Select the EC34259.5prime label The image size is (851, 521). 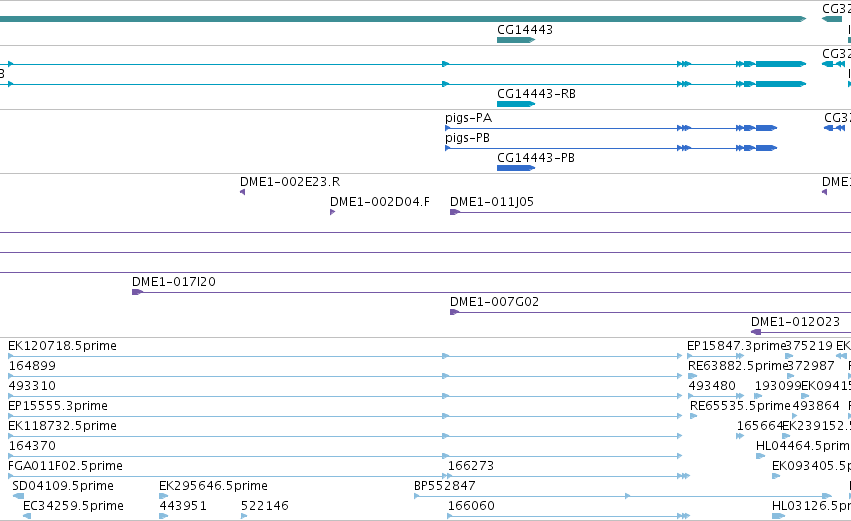(x=73, y=506)
